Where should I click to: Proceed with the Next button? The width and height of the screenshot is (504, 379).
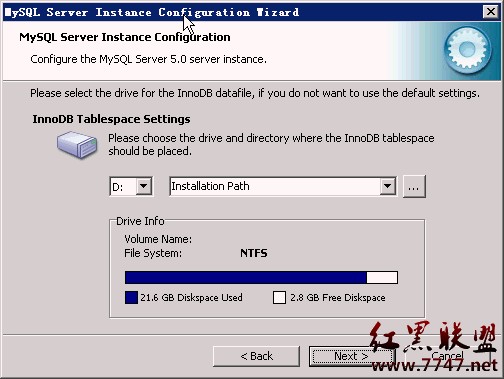tap(351, 356)
